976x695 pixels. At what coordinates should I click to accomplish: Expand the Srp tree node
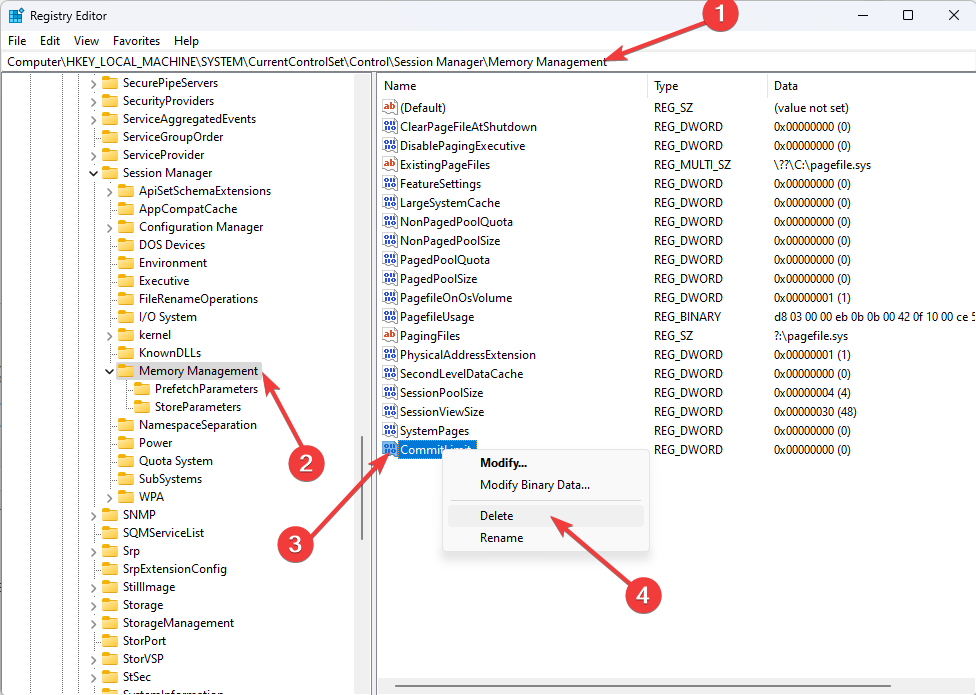tap(93, 551)
